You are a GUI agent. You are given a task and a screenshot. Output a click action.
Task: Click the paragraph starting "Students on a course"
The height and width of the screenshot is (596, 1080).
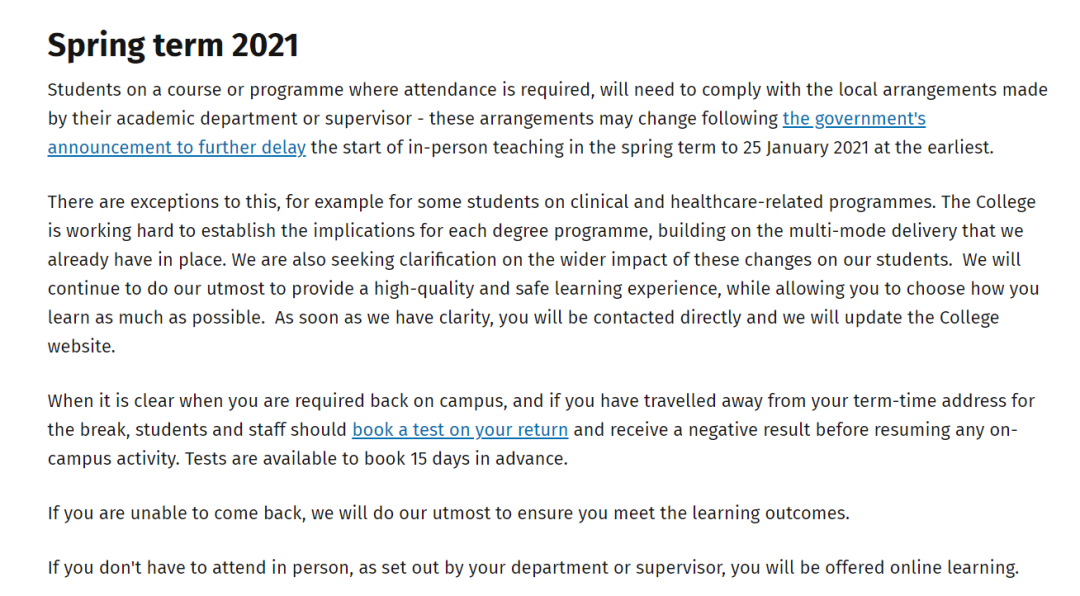[548, 119]
